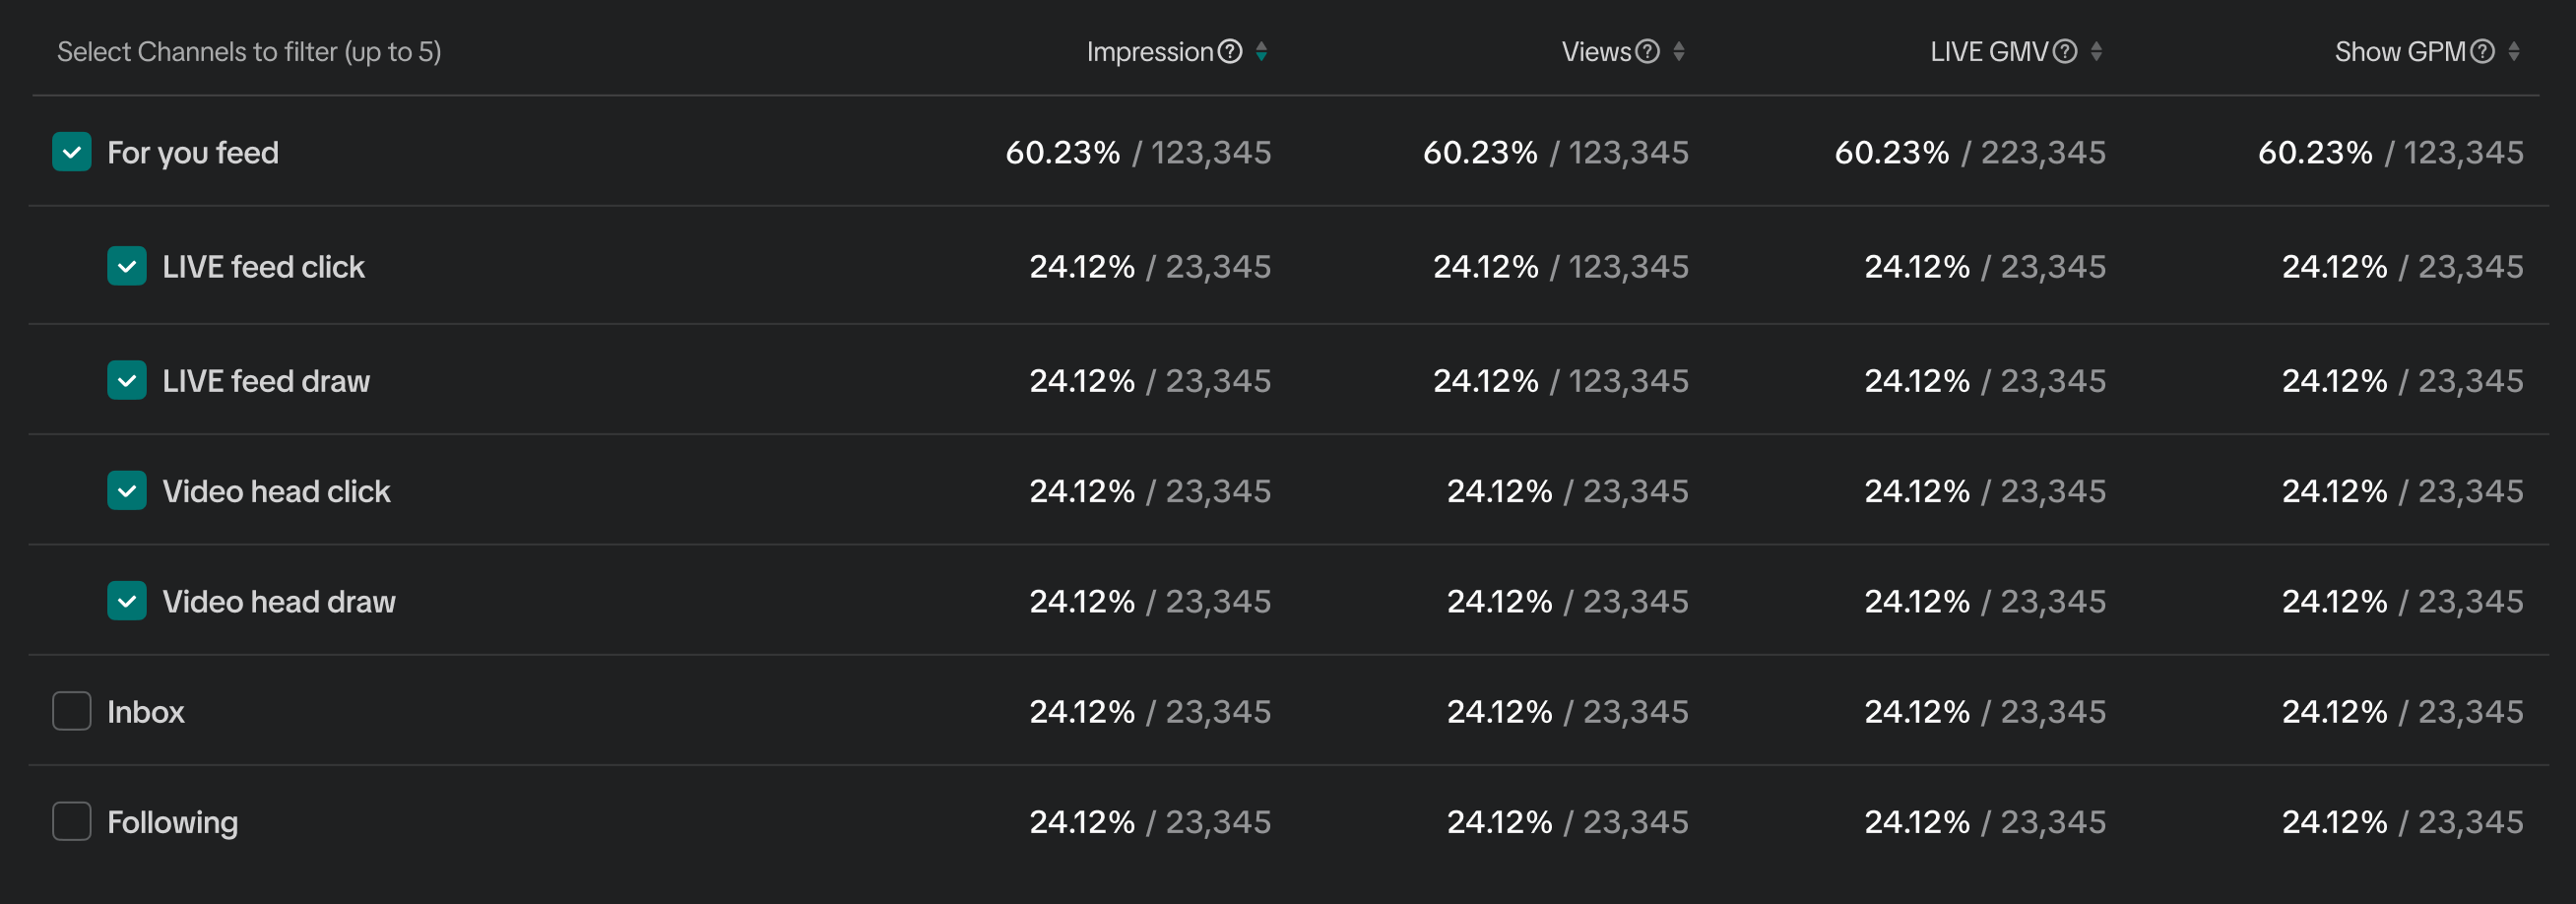Click the Impression help question-mark icon
Screen dimensions: 2576x904
coord(1230,52)
